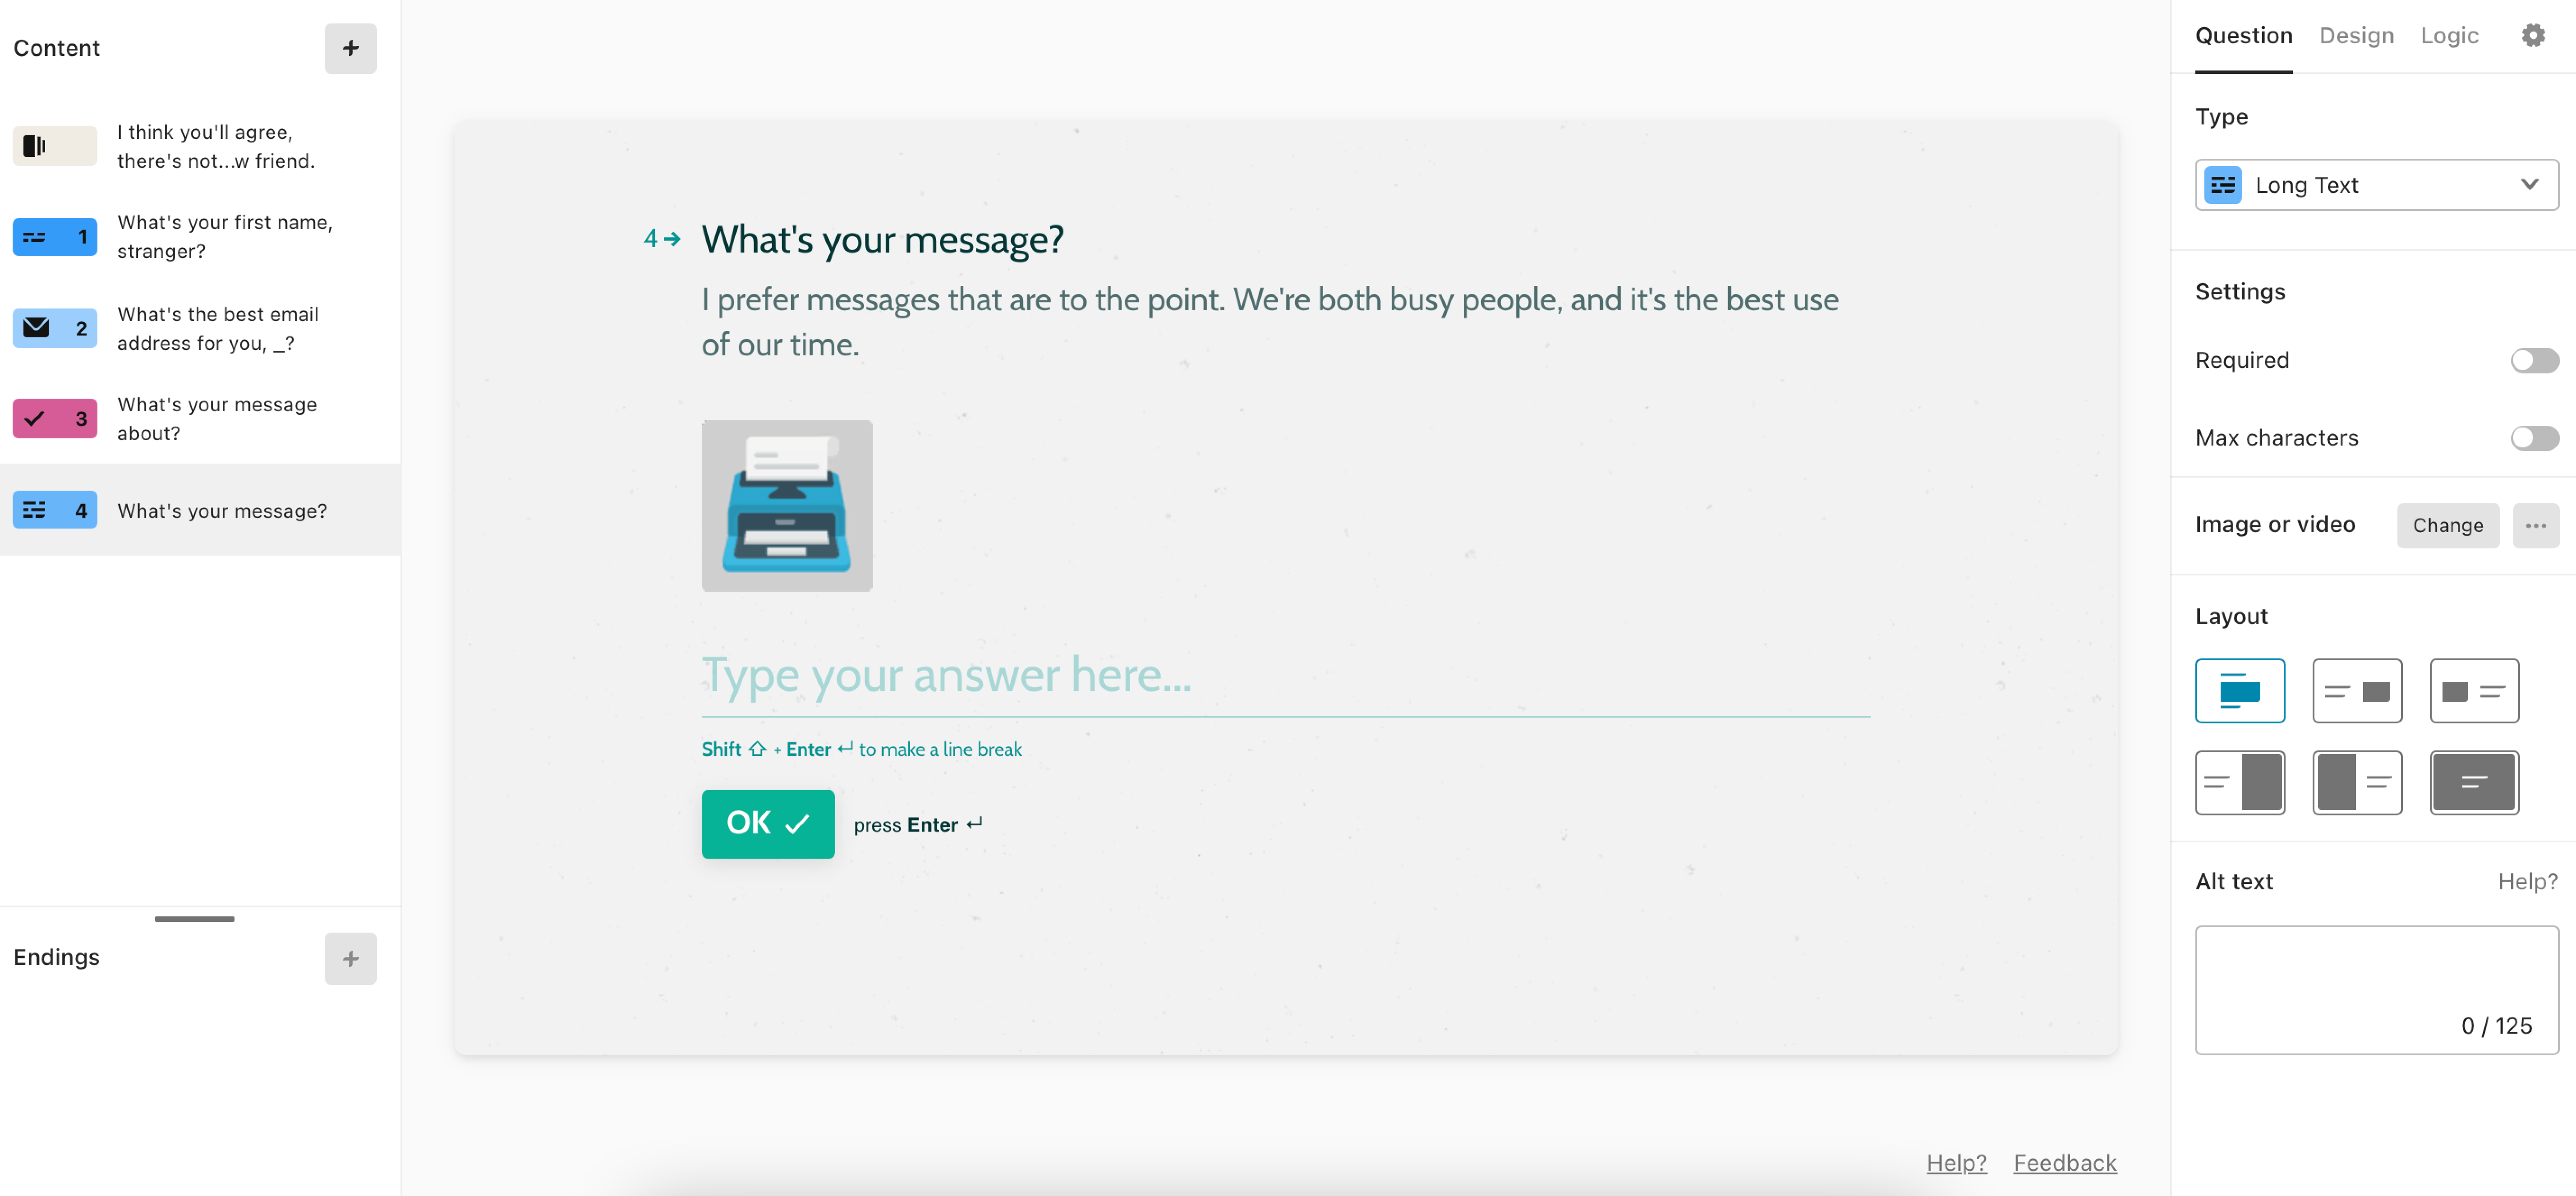Choose the split layout with image left
The image size is (2576, 1196).
pos(2356,783)
